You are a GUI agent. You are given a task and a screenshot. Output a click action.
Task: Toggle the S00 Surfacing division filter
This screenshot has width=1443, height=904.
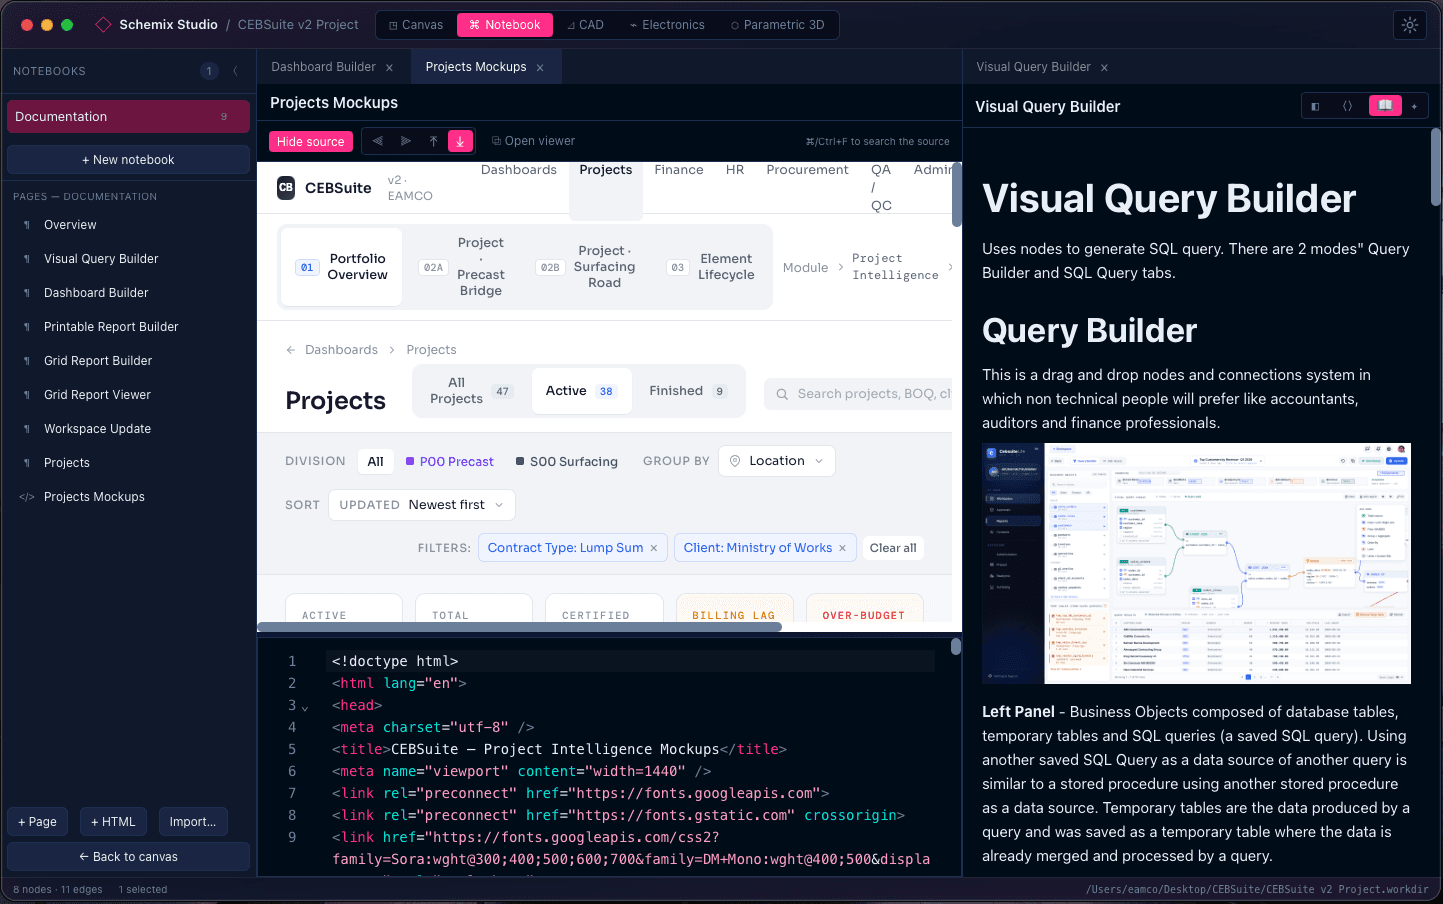[x=567, y=462]
